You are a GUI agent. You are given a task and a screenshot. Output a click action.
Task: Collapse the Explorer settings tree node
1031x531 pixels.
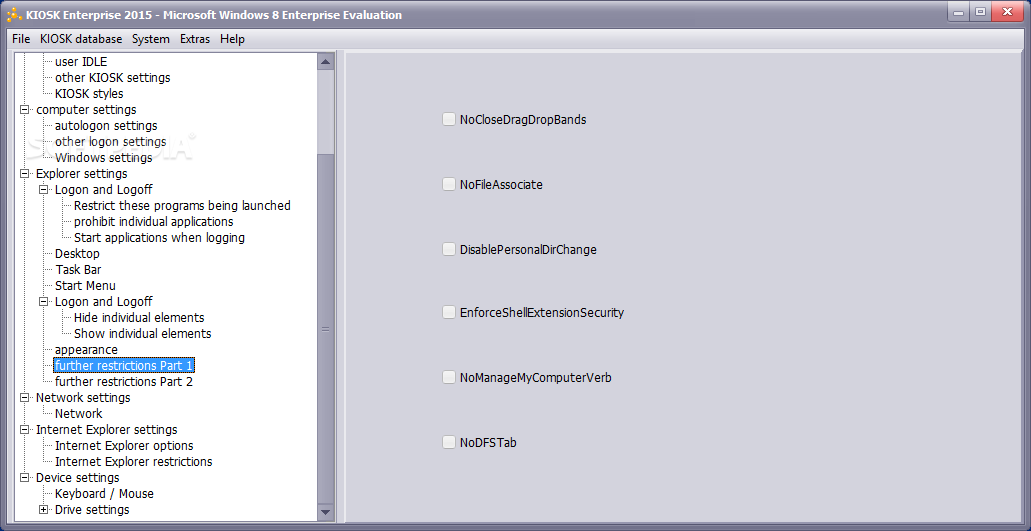pos(25,174)
